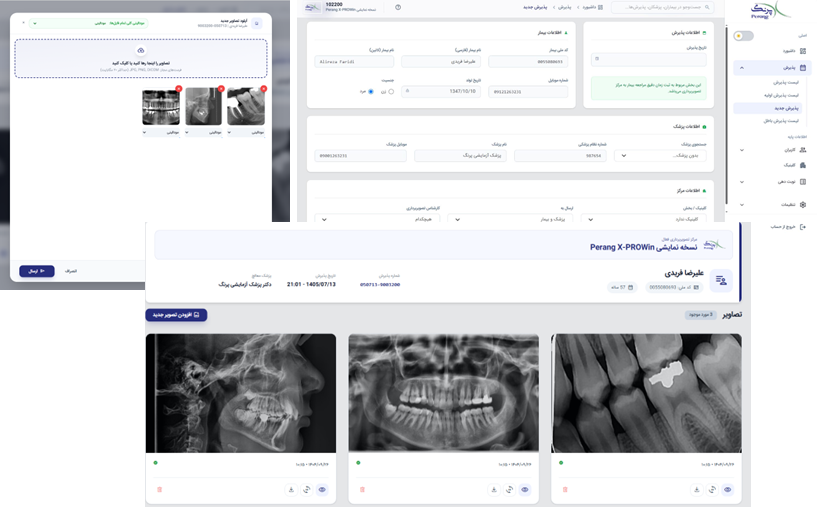Delete the panoramic X-ray card

[x=362, y=489]
